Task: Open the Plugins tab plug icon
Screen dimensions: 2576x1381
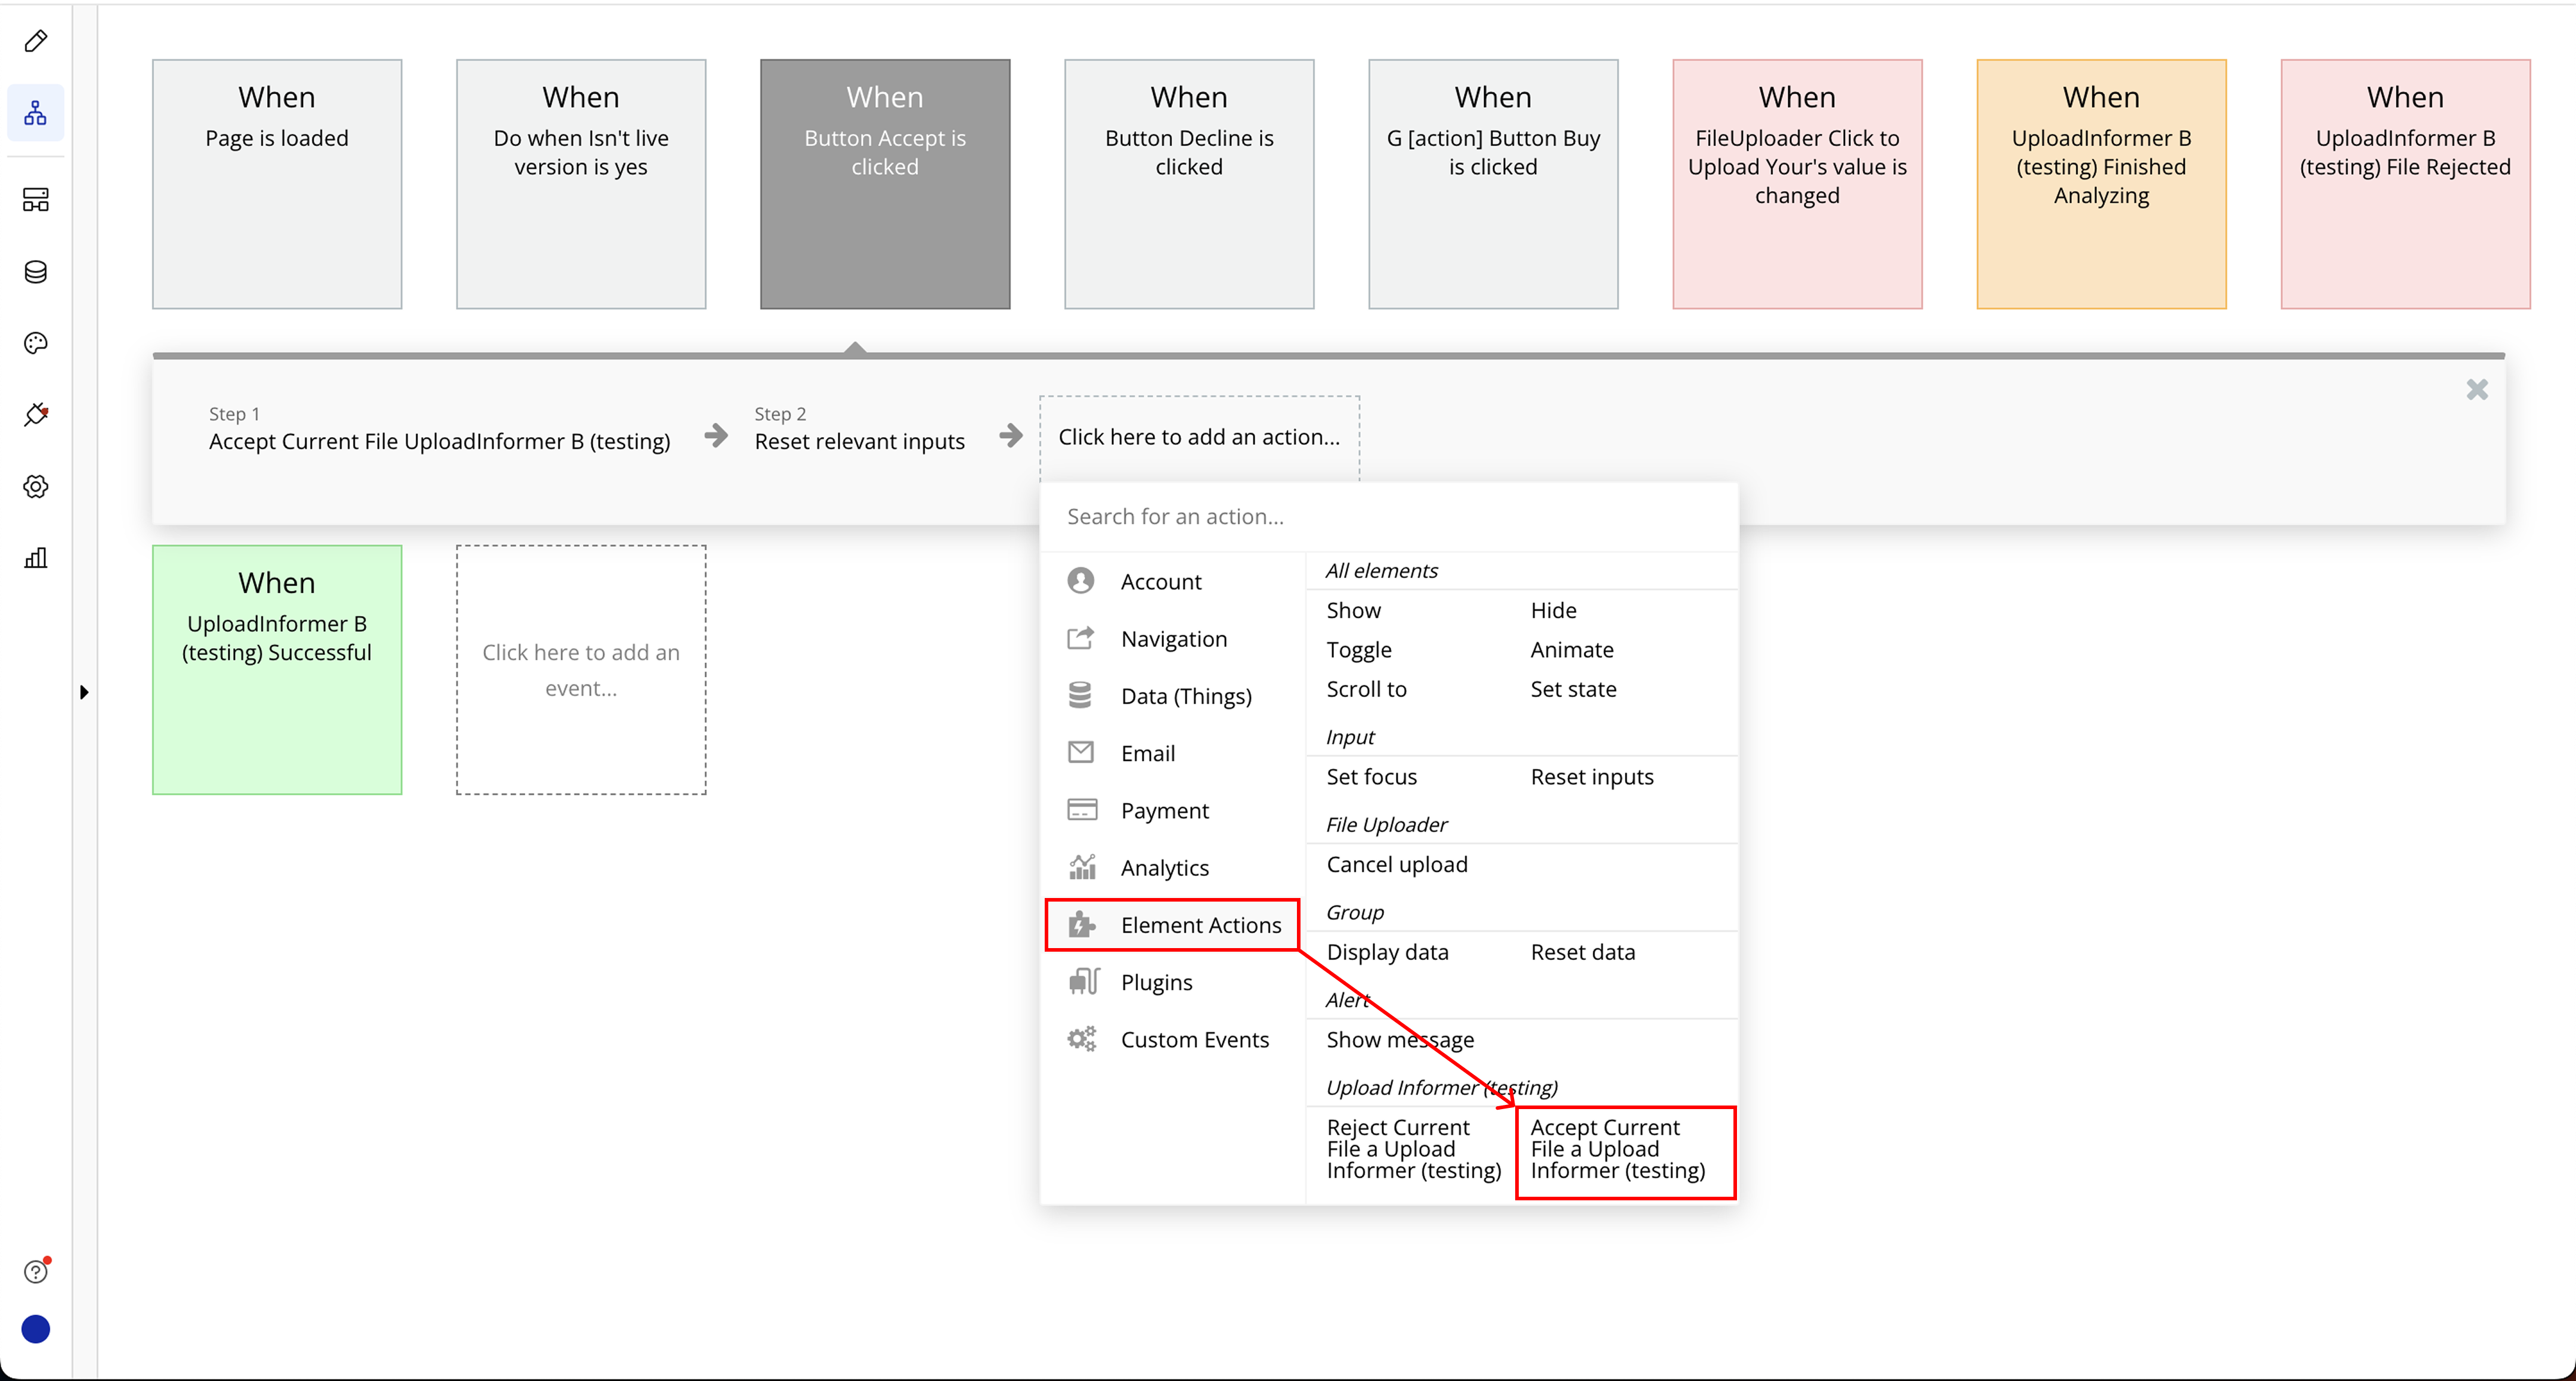Action: (x=36, y=414)
